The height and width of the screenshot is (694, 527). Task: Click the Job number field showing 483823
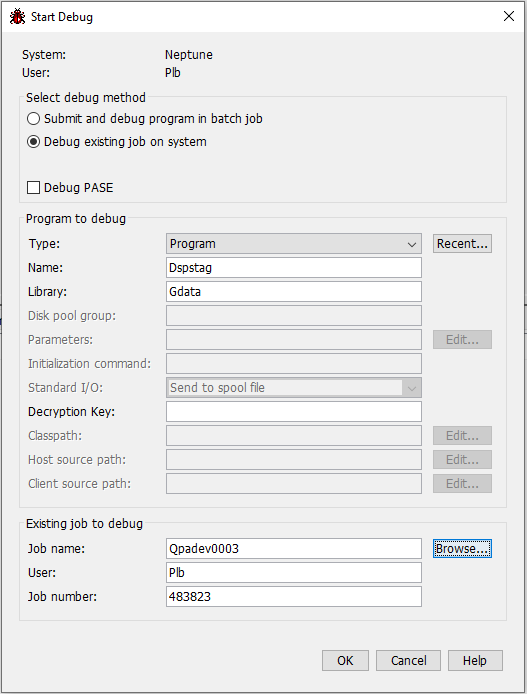(294, 597)
